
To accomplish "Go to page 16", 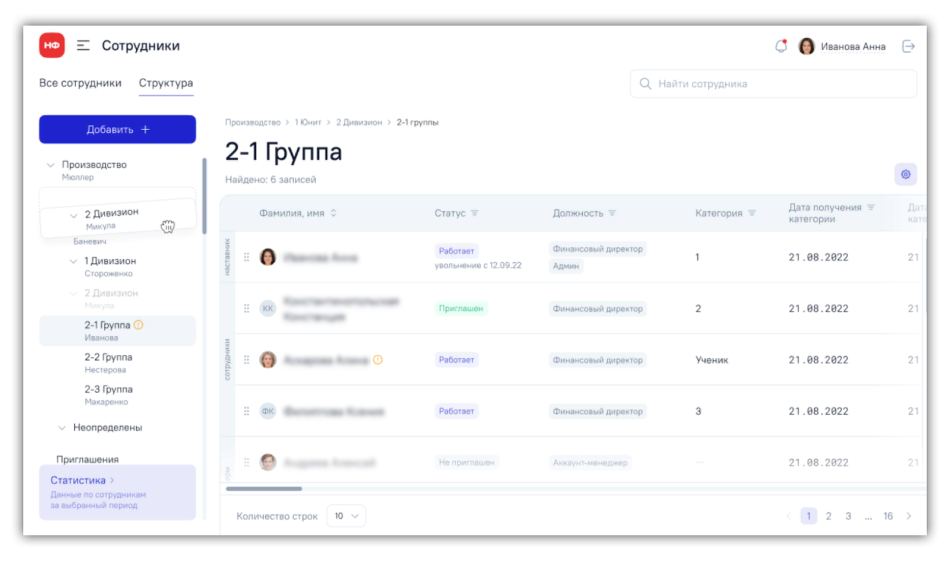I will (x=888, y=516).
